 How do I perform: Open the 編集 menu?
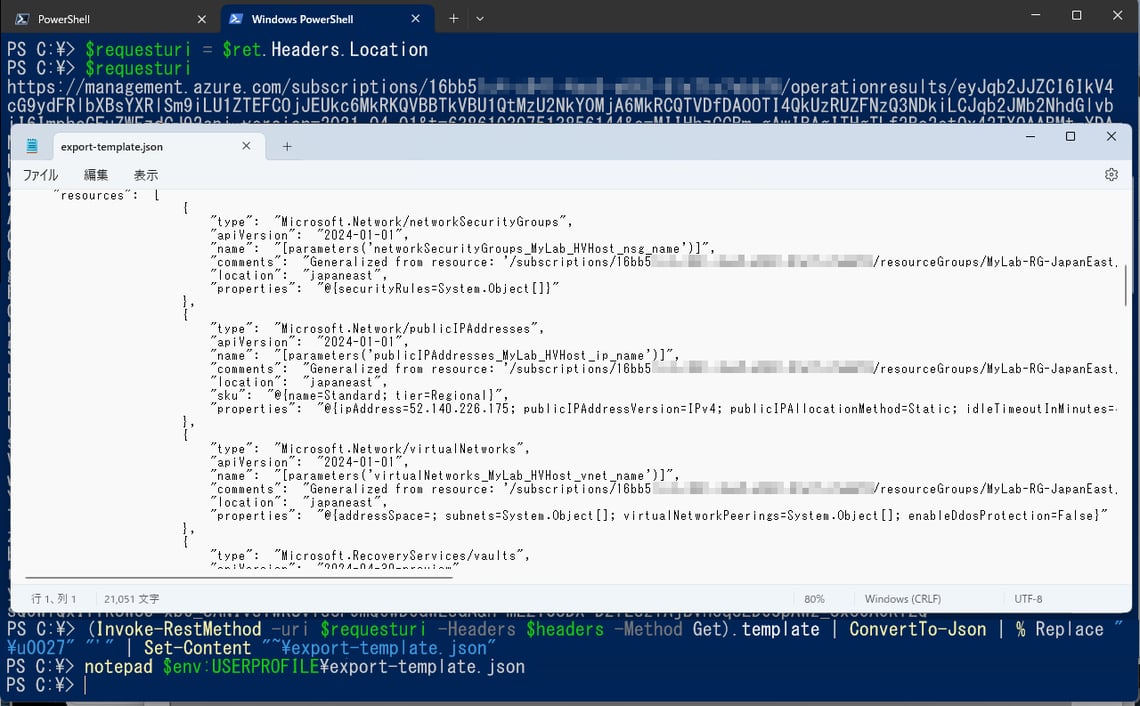point(96,175)
